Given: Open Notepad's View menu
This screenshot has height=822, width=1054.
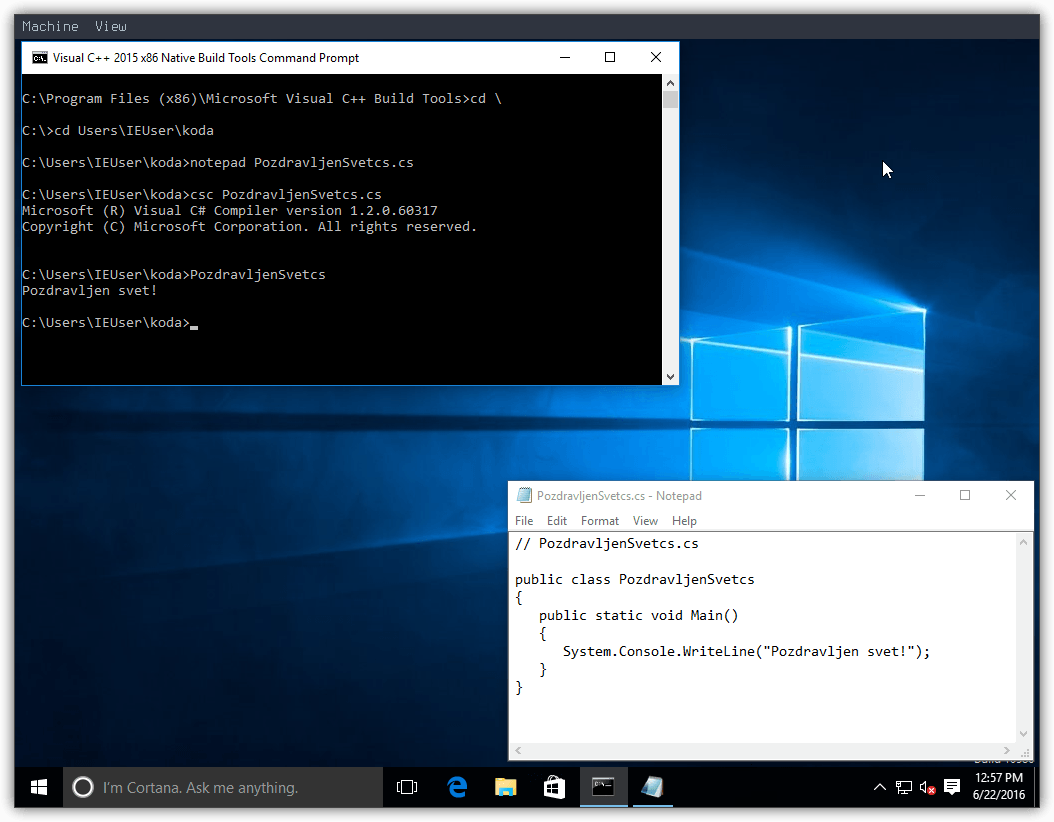Looking at the screenshot, I should pos(645,521).
